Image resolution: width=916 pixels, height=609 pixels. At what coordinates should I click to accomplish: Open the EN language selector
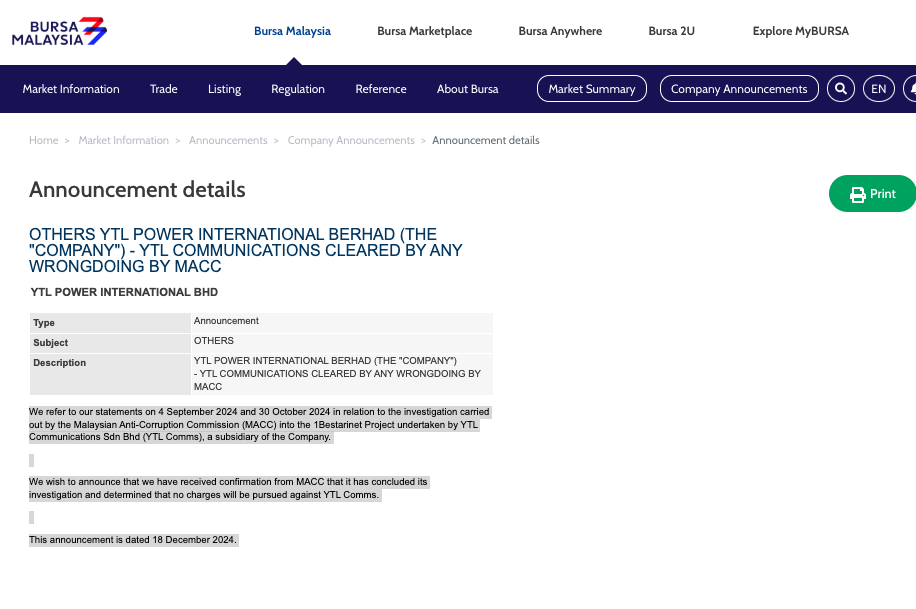pos(878,89)
